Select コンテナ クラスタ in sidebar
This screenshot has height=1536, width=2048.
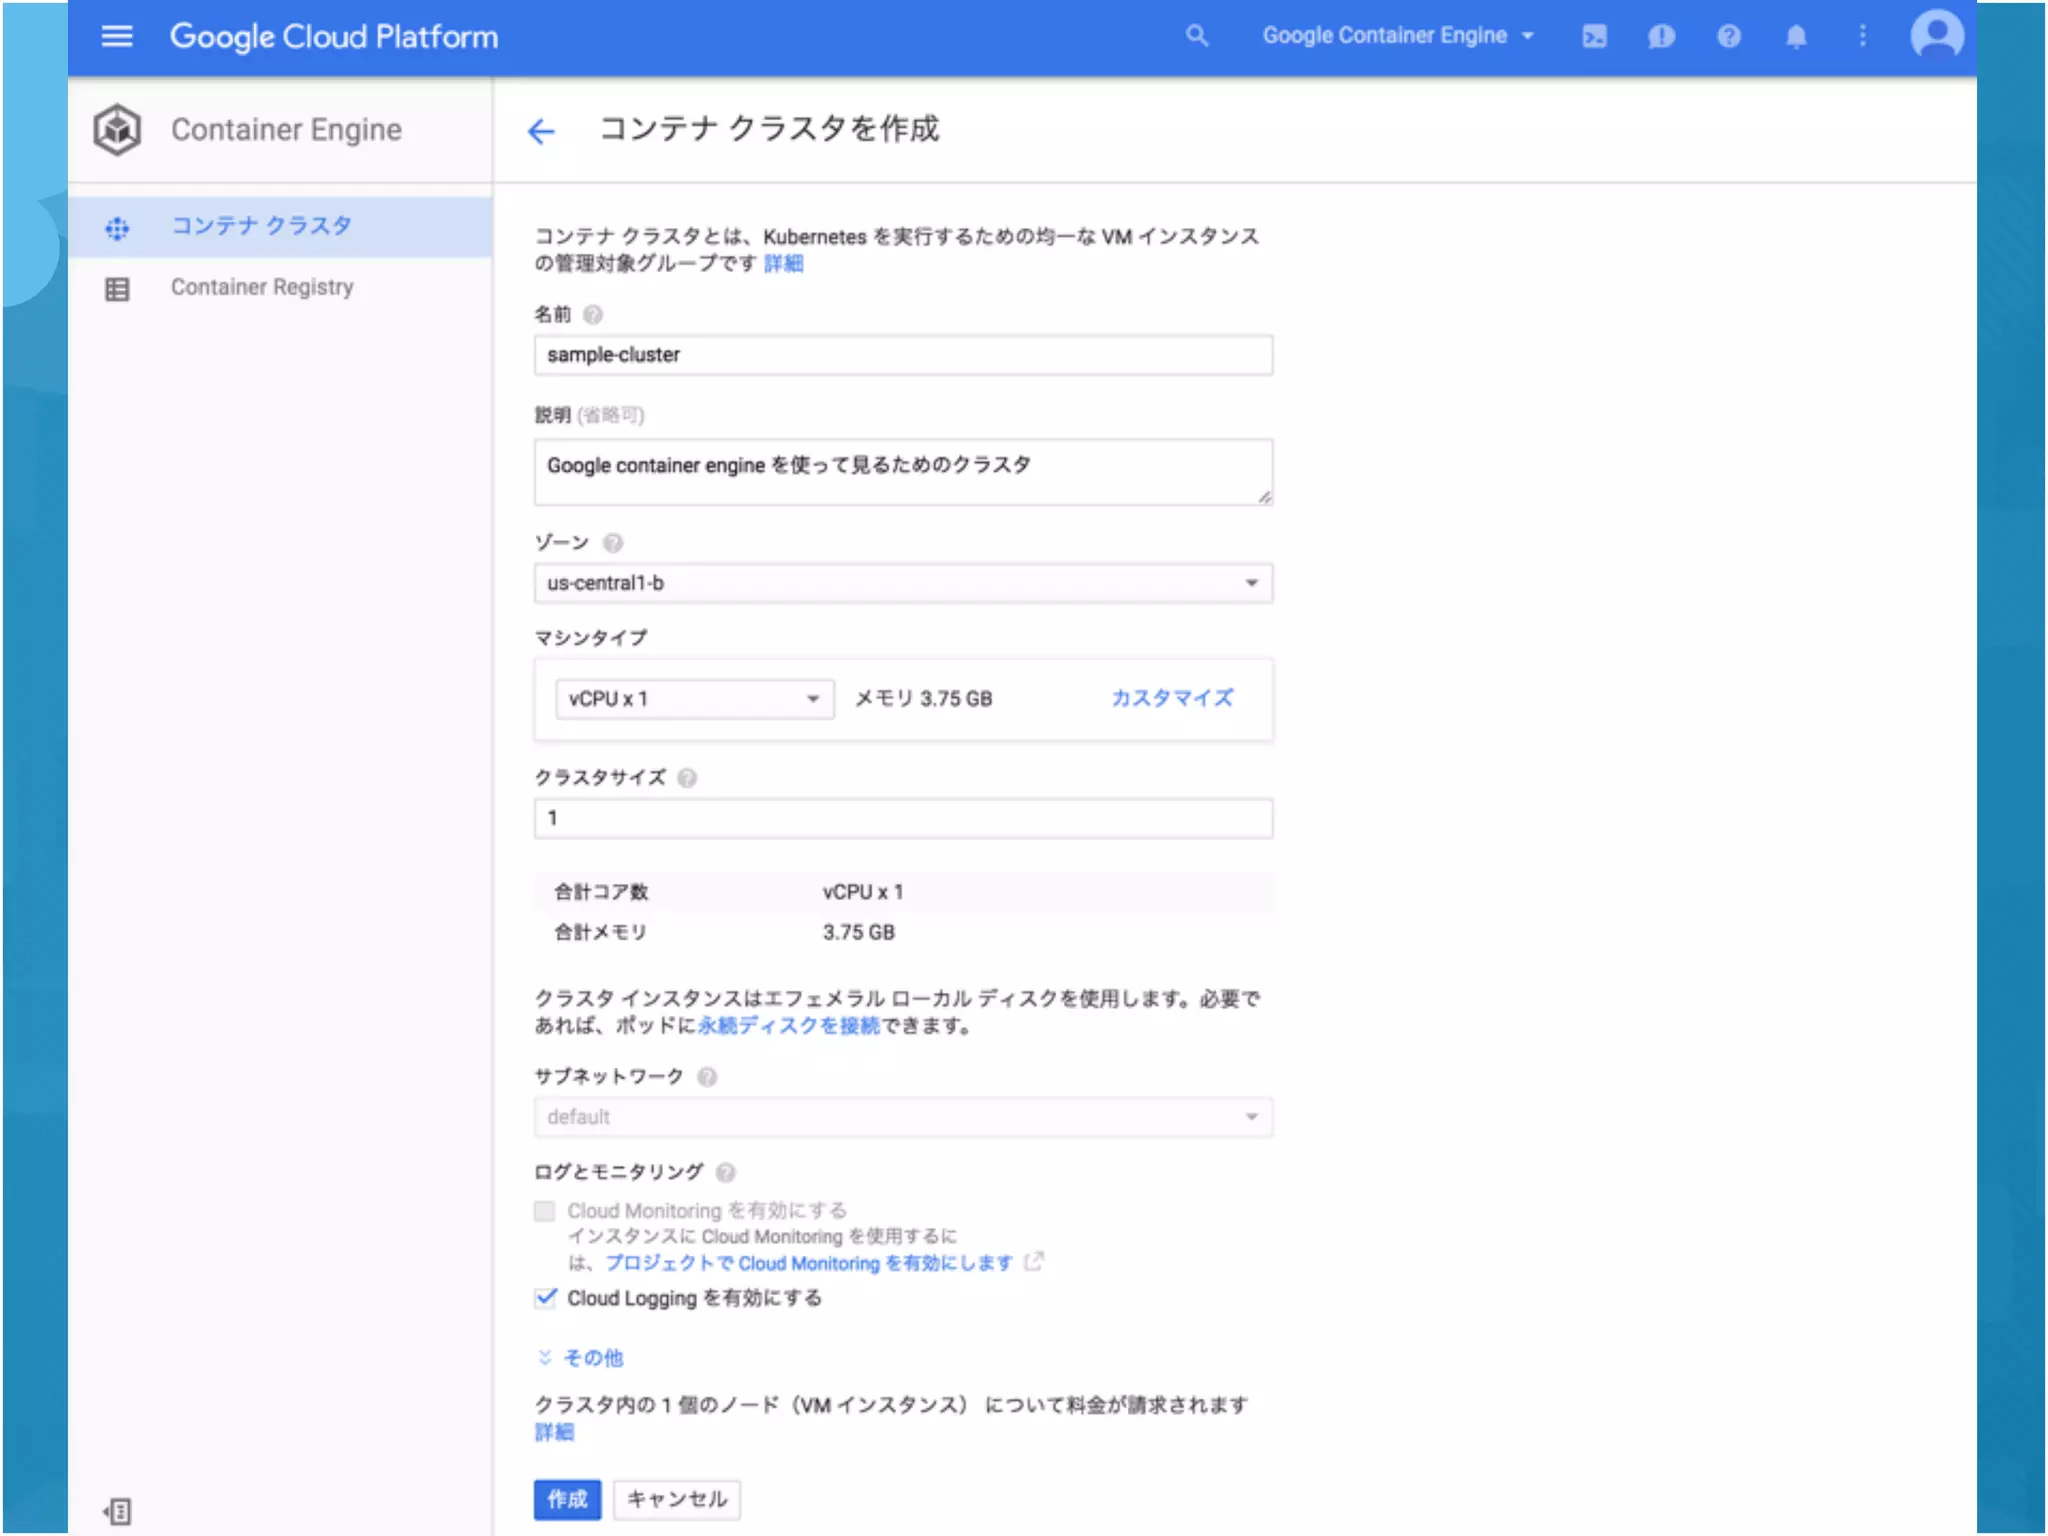tap(261, 226)
